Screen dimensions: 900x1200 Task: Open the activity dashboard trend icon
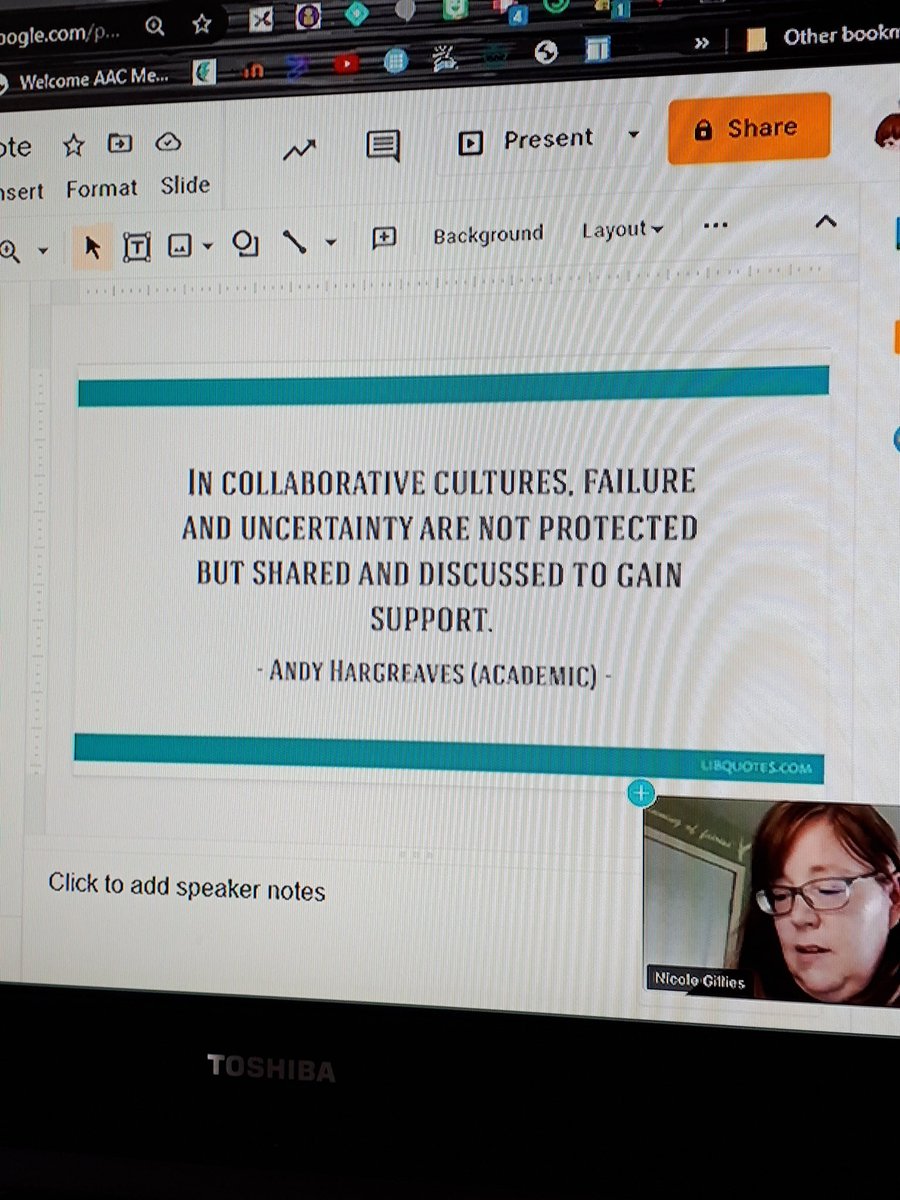click(299, 150)
